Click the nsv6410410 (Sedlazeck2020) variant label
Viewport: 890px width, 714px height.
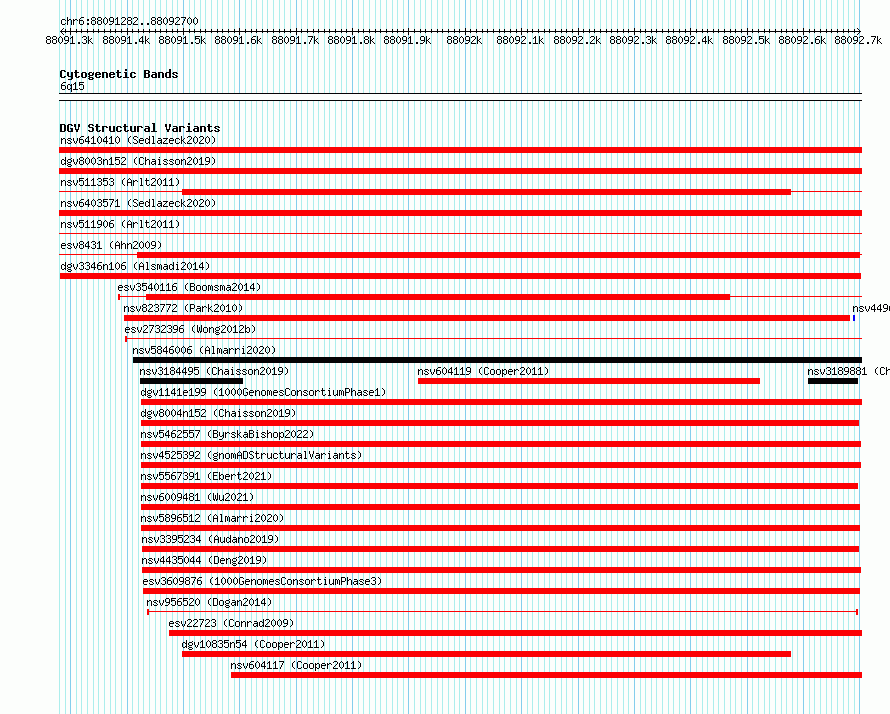pyautogui.click(x=138, y=140)
